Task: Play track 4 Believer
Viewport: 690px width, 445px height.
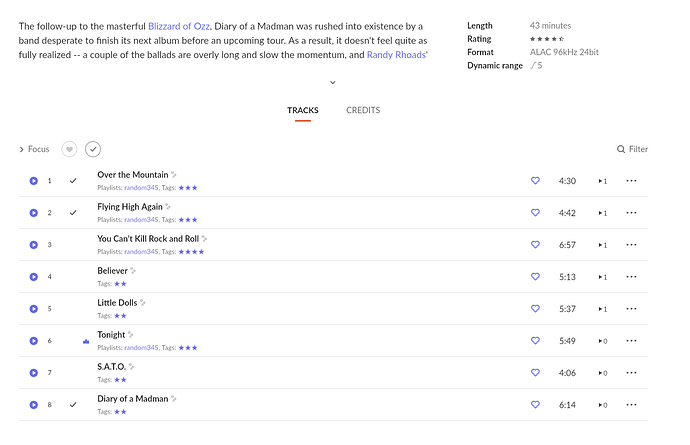Action: pos(33,277)
